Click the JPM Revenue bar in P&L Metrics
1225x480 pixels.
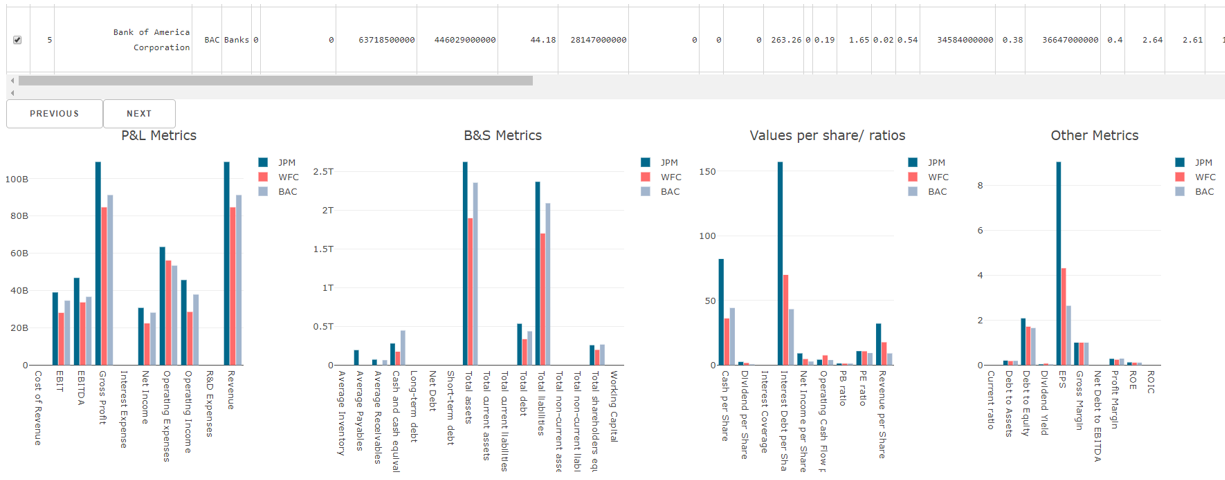tap(226, 263)
